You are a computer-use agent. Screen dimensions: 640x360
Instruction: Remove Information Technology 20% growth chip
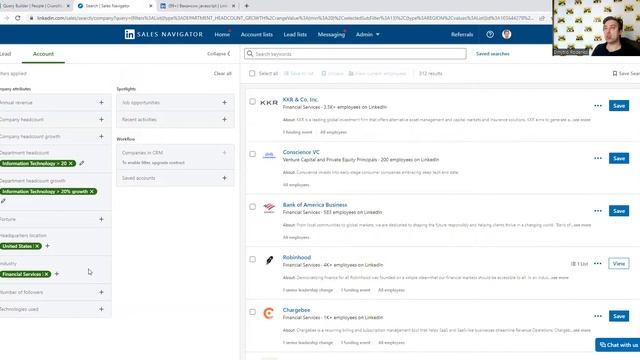tap(92, 191)
